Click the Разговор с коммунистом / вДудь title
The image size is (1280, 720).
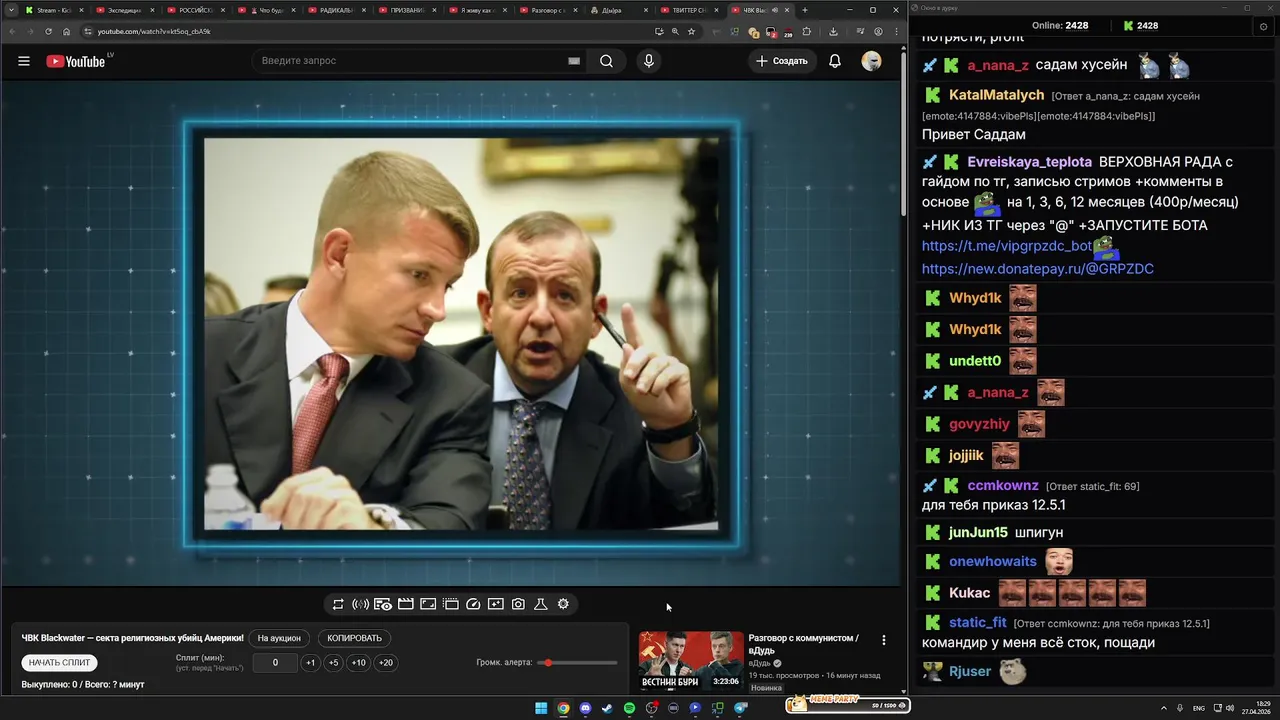click(x=803, y=644)
